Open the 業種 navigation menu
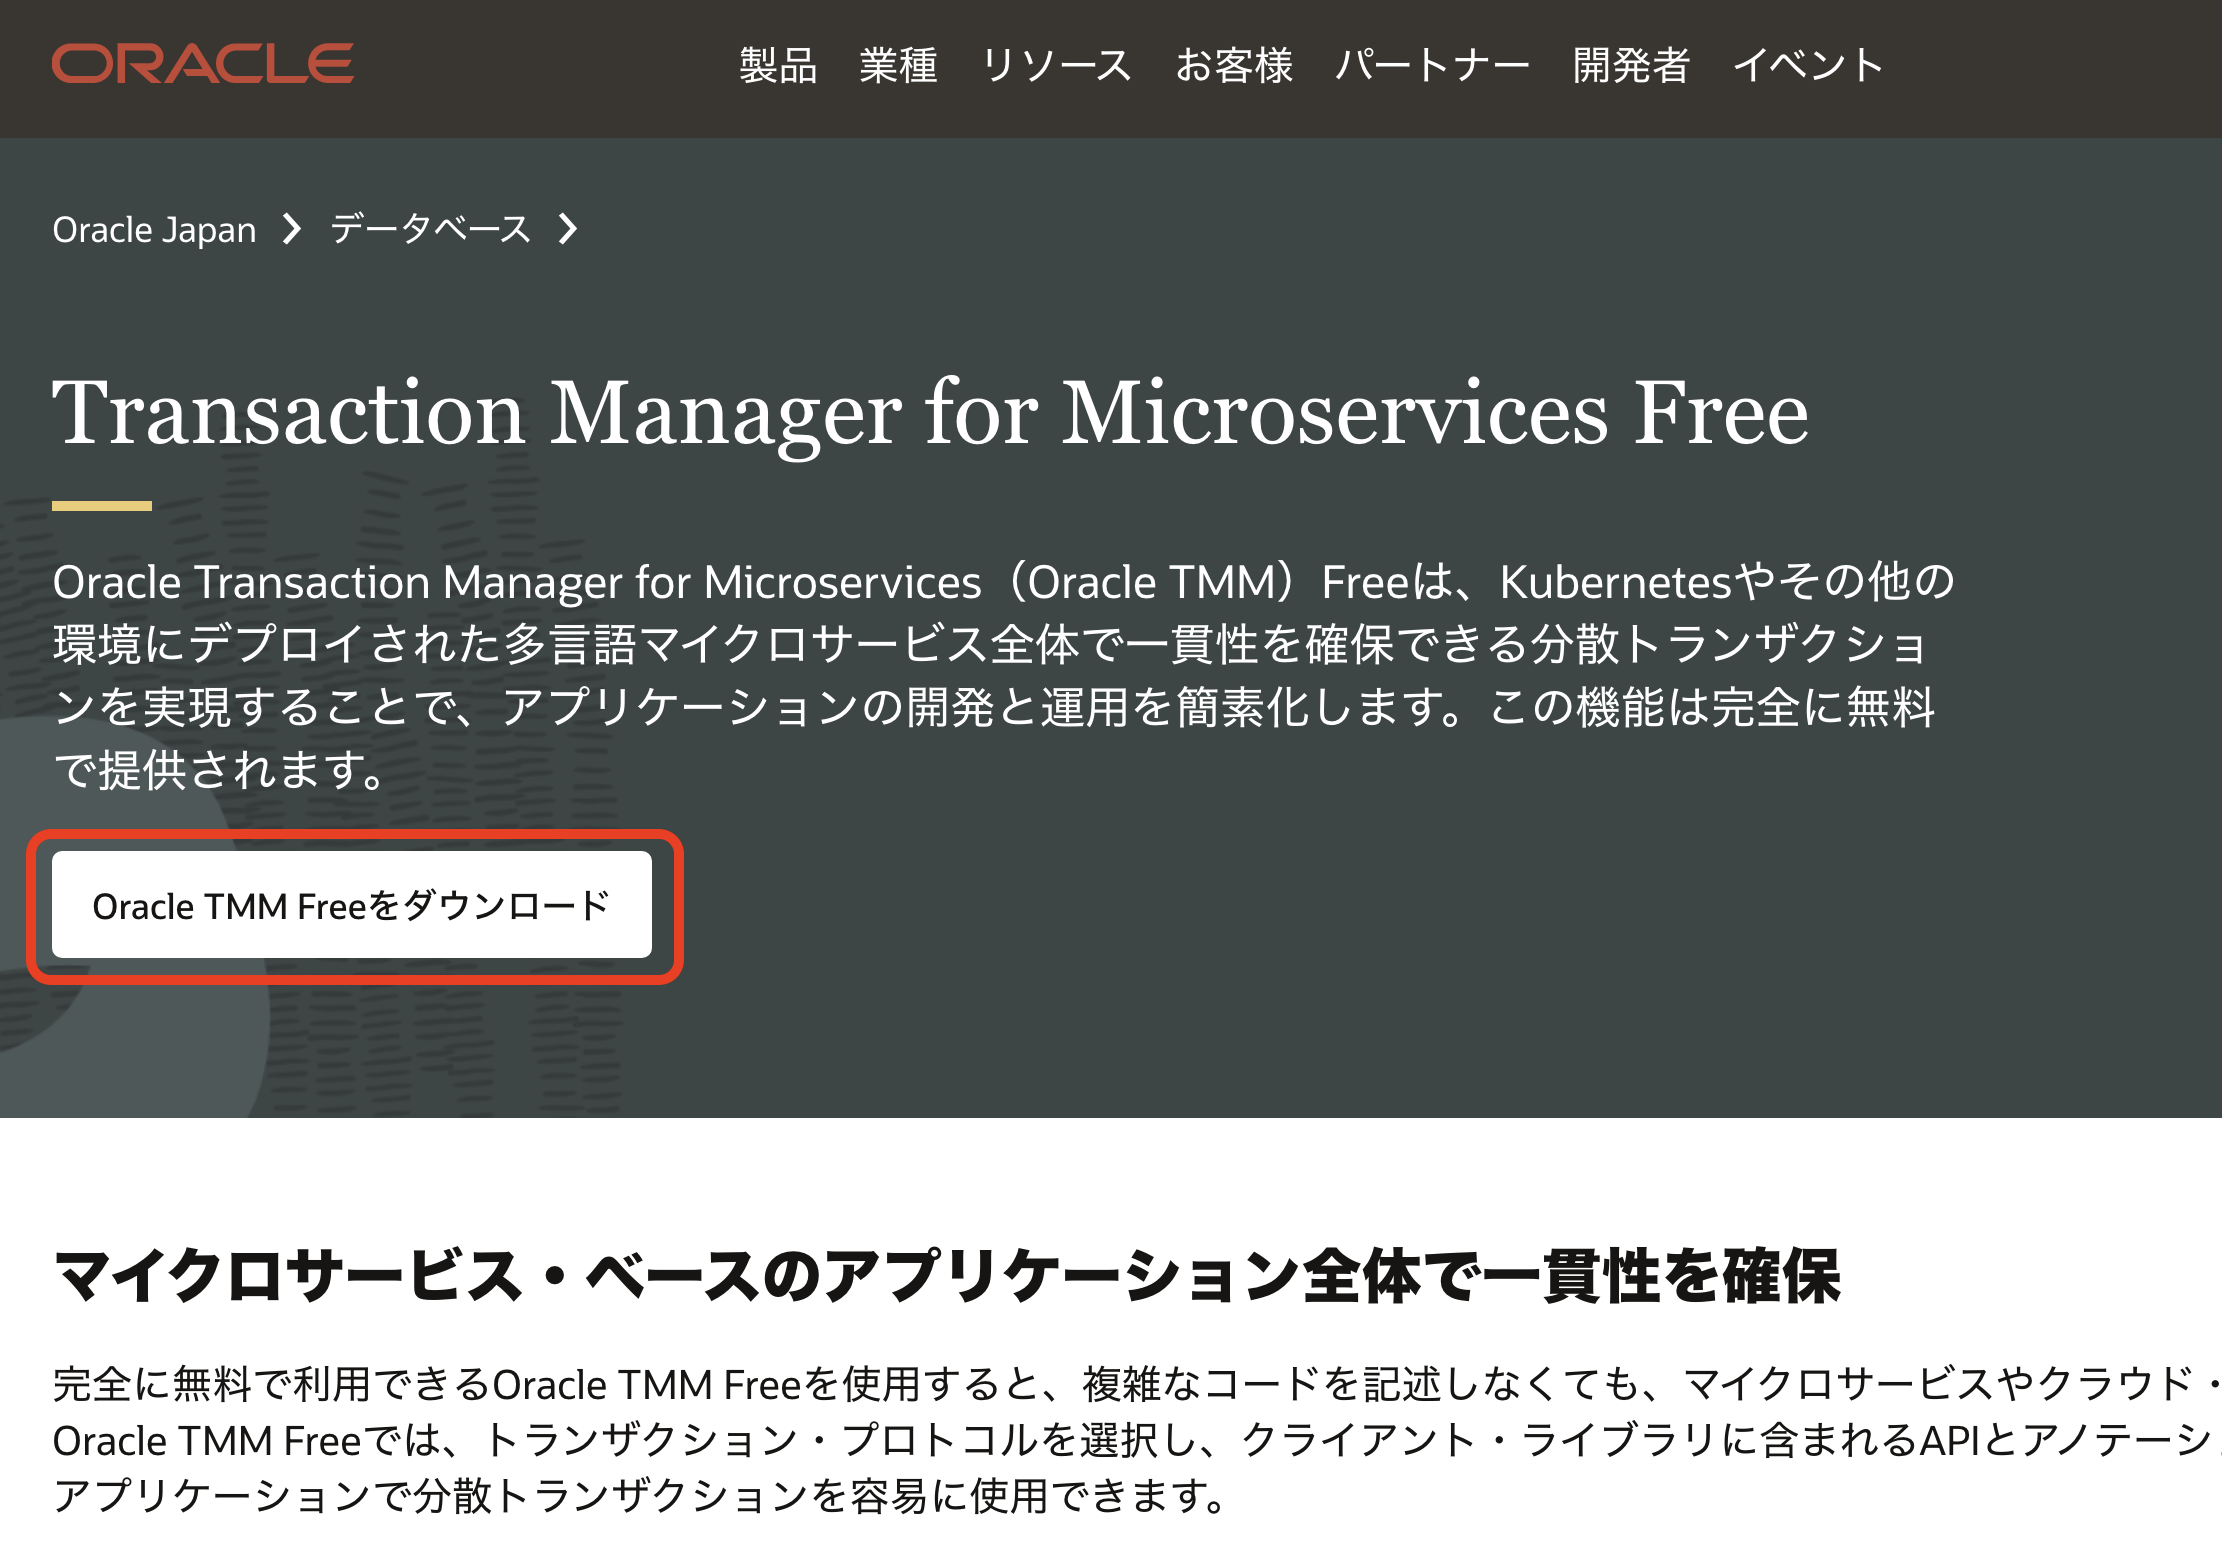This screenshot has height=1544, width=2222. [898, 66]
